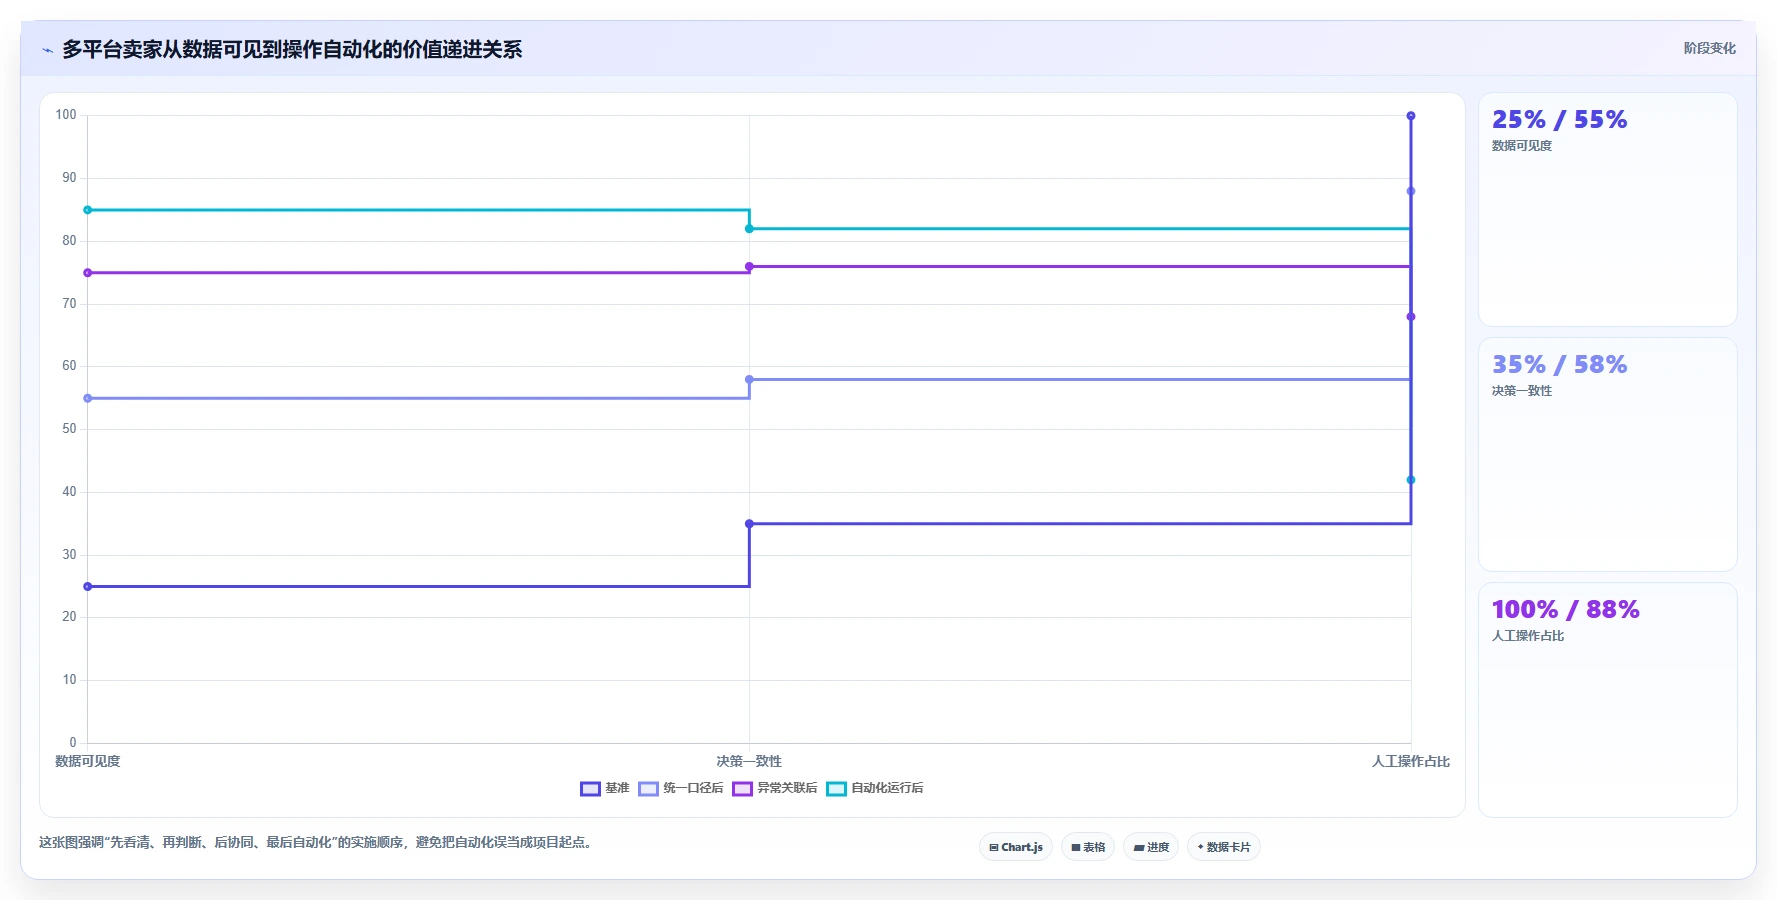Click the 异常关联后 point at 68 on 人工操作占比
1777x900 pixels.
1411,317
